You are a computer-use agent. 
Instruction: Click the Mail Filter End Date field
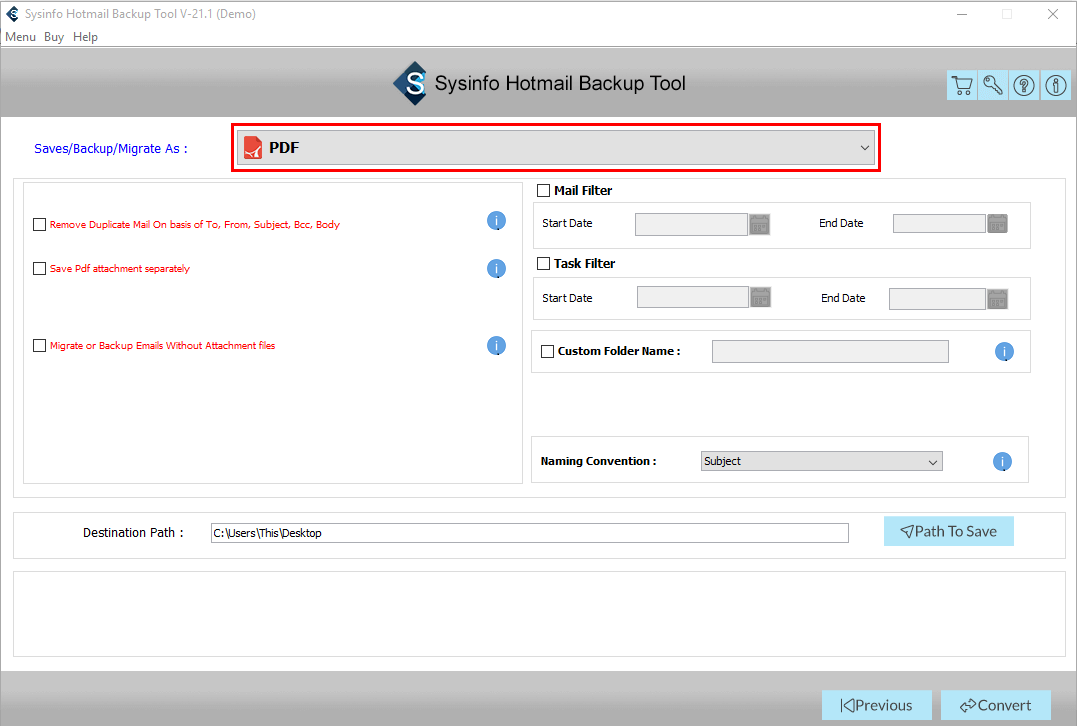click(x=939, y=224)
